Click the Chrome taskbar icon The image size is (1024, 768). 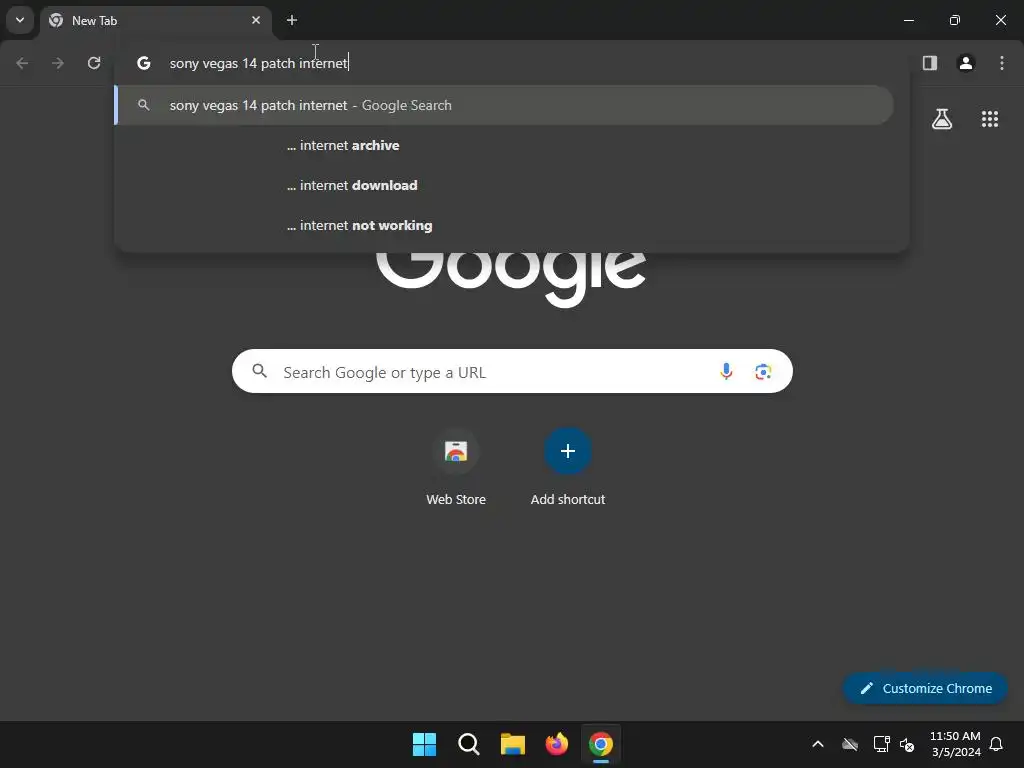tap(601, 744)
